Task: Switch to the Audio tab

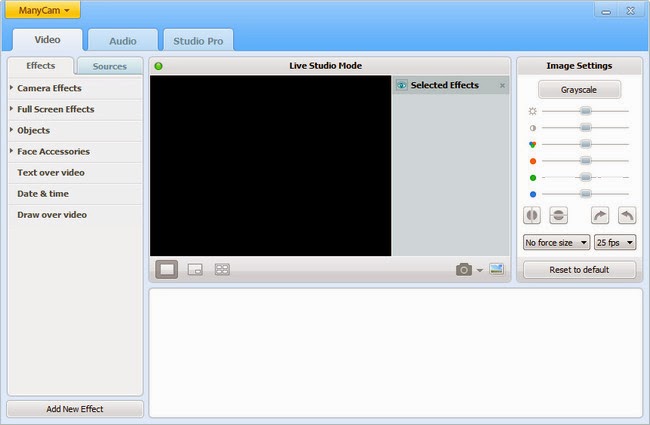Action: pos(123,41)
